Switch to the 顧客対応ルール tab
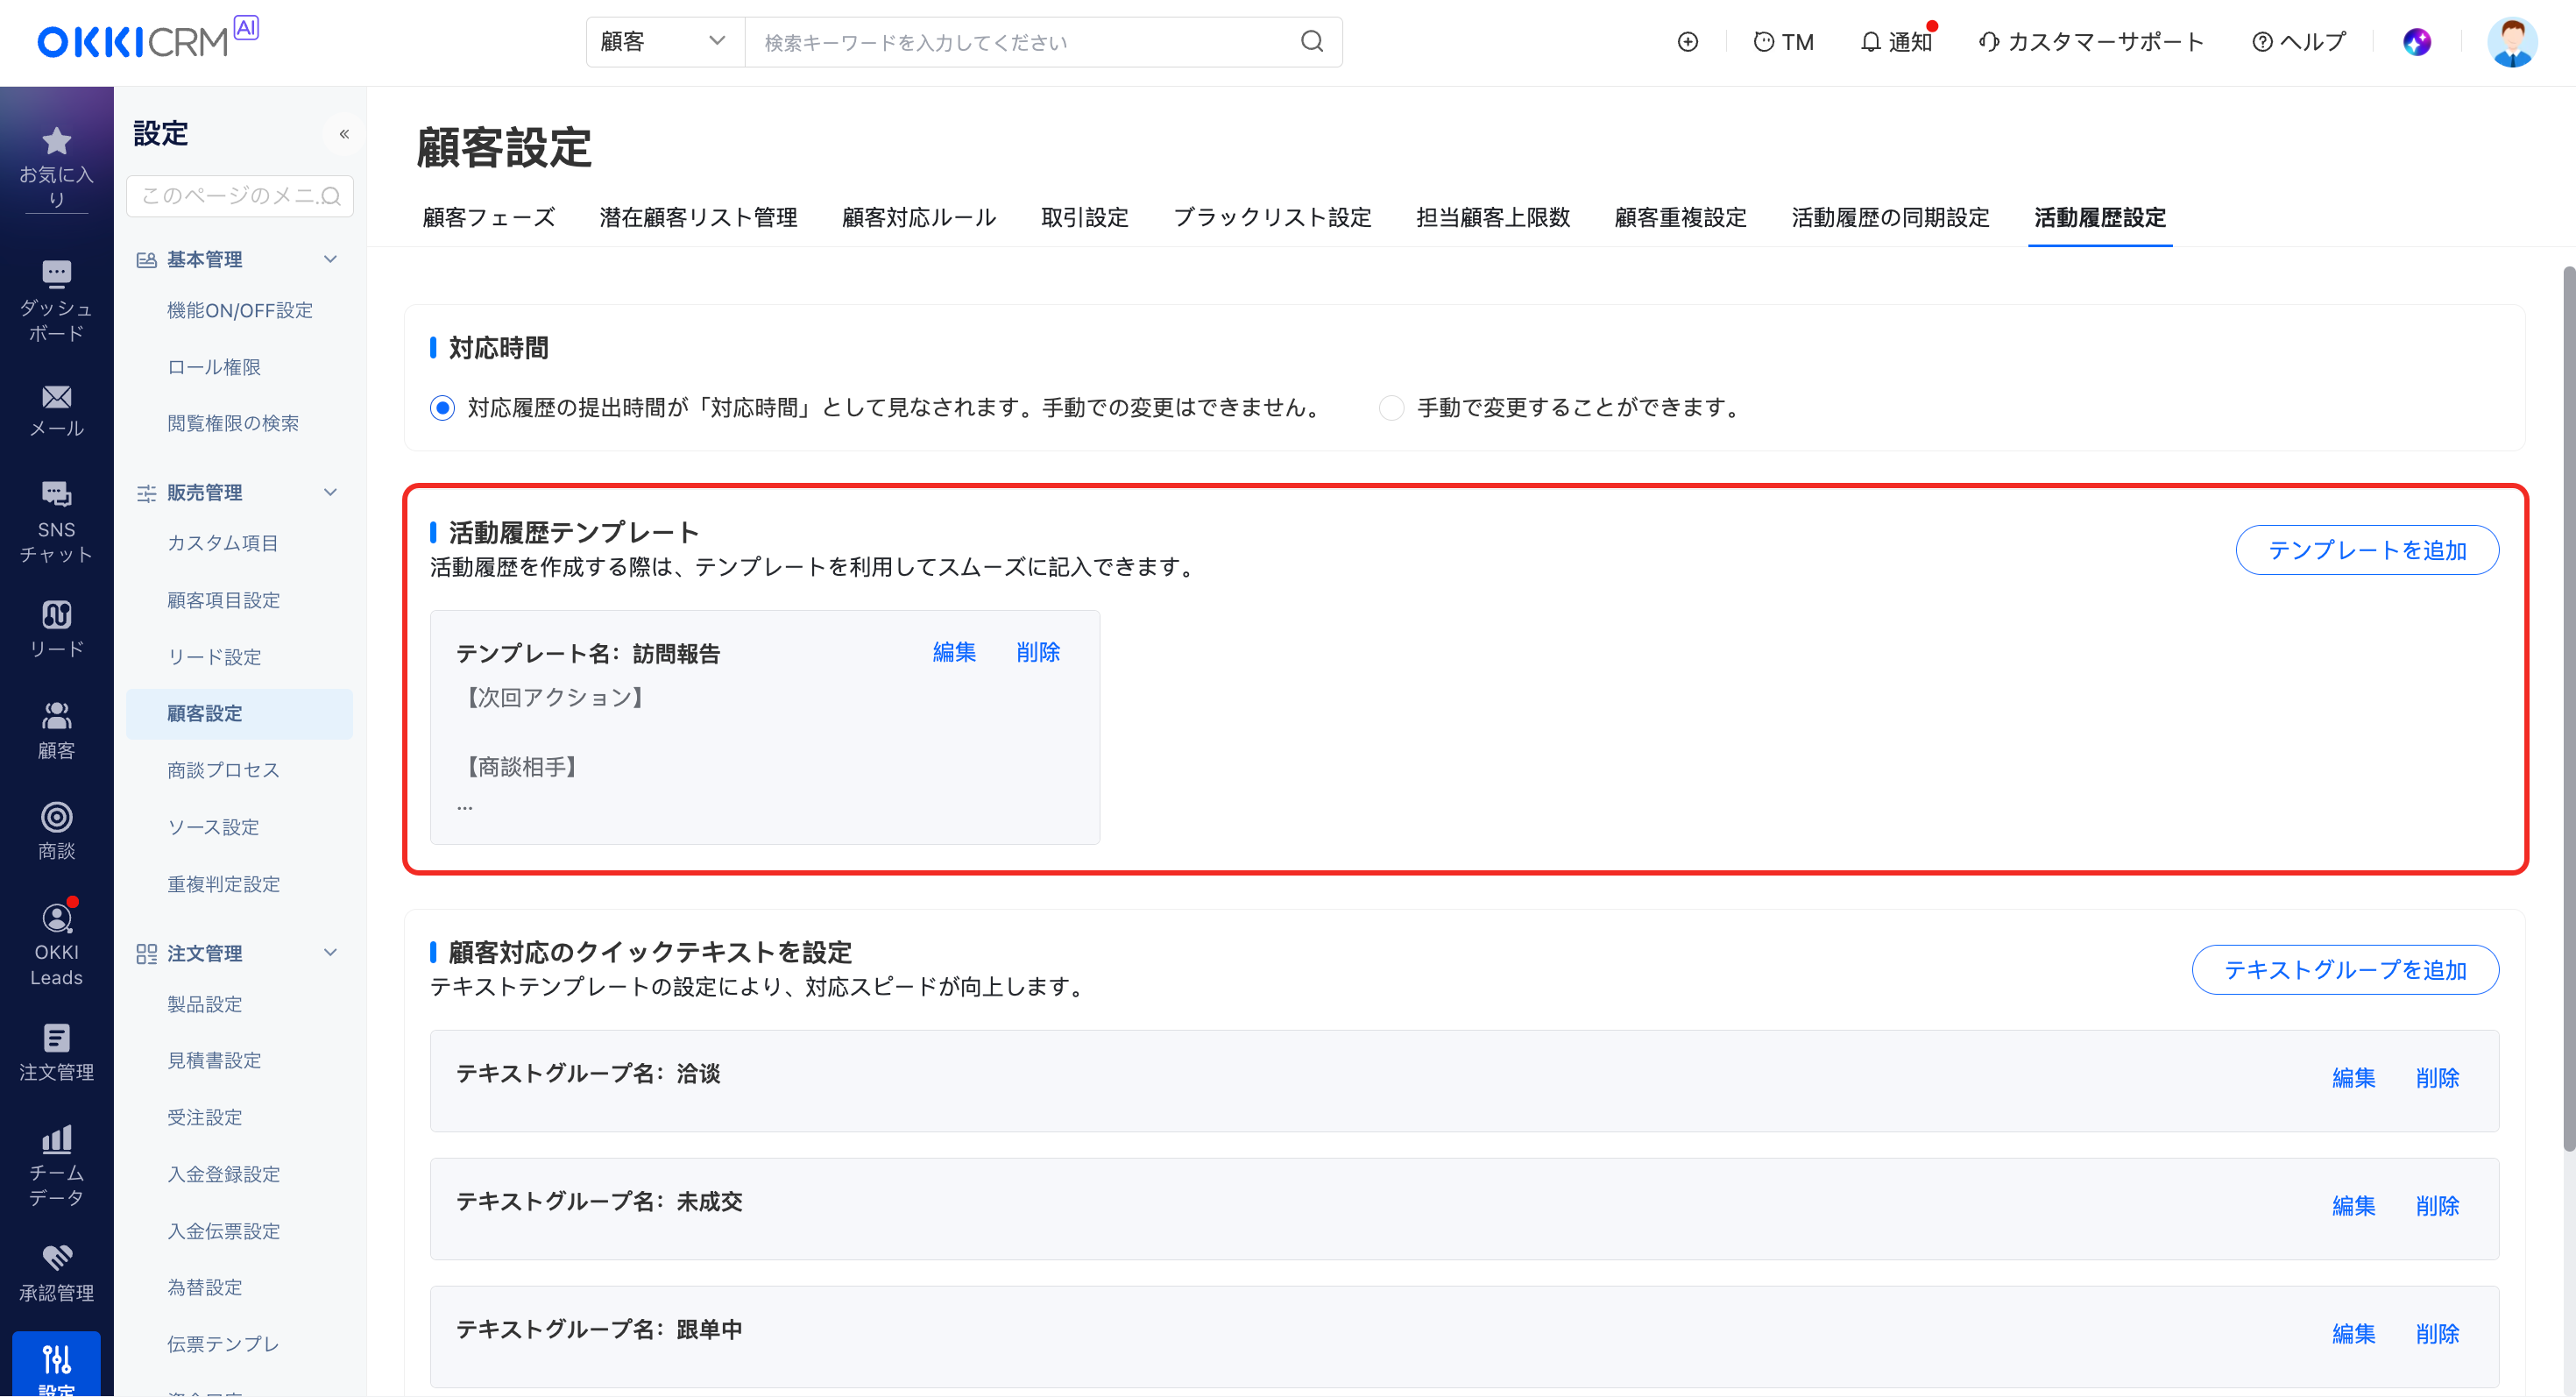Viewport: 2576px width, 1397px height. click(x=919, y=217)
